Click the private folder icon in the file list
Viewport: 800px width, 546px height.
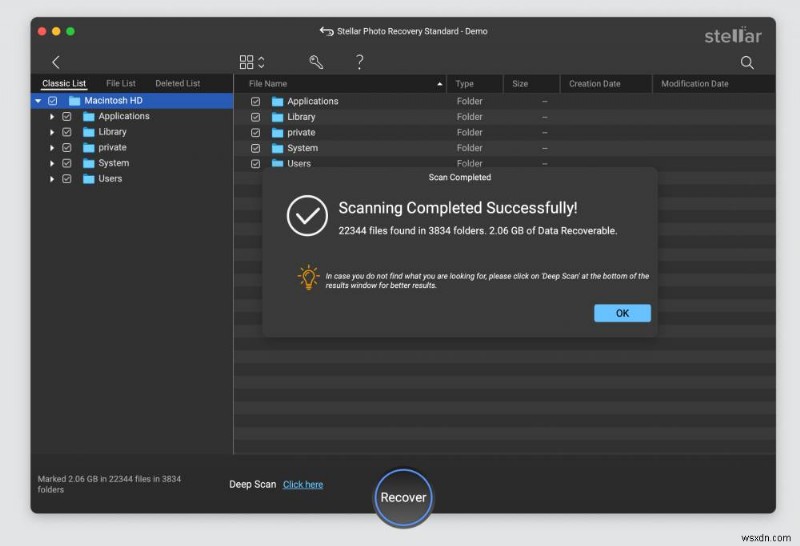tap(278, 133)
